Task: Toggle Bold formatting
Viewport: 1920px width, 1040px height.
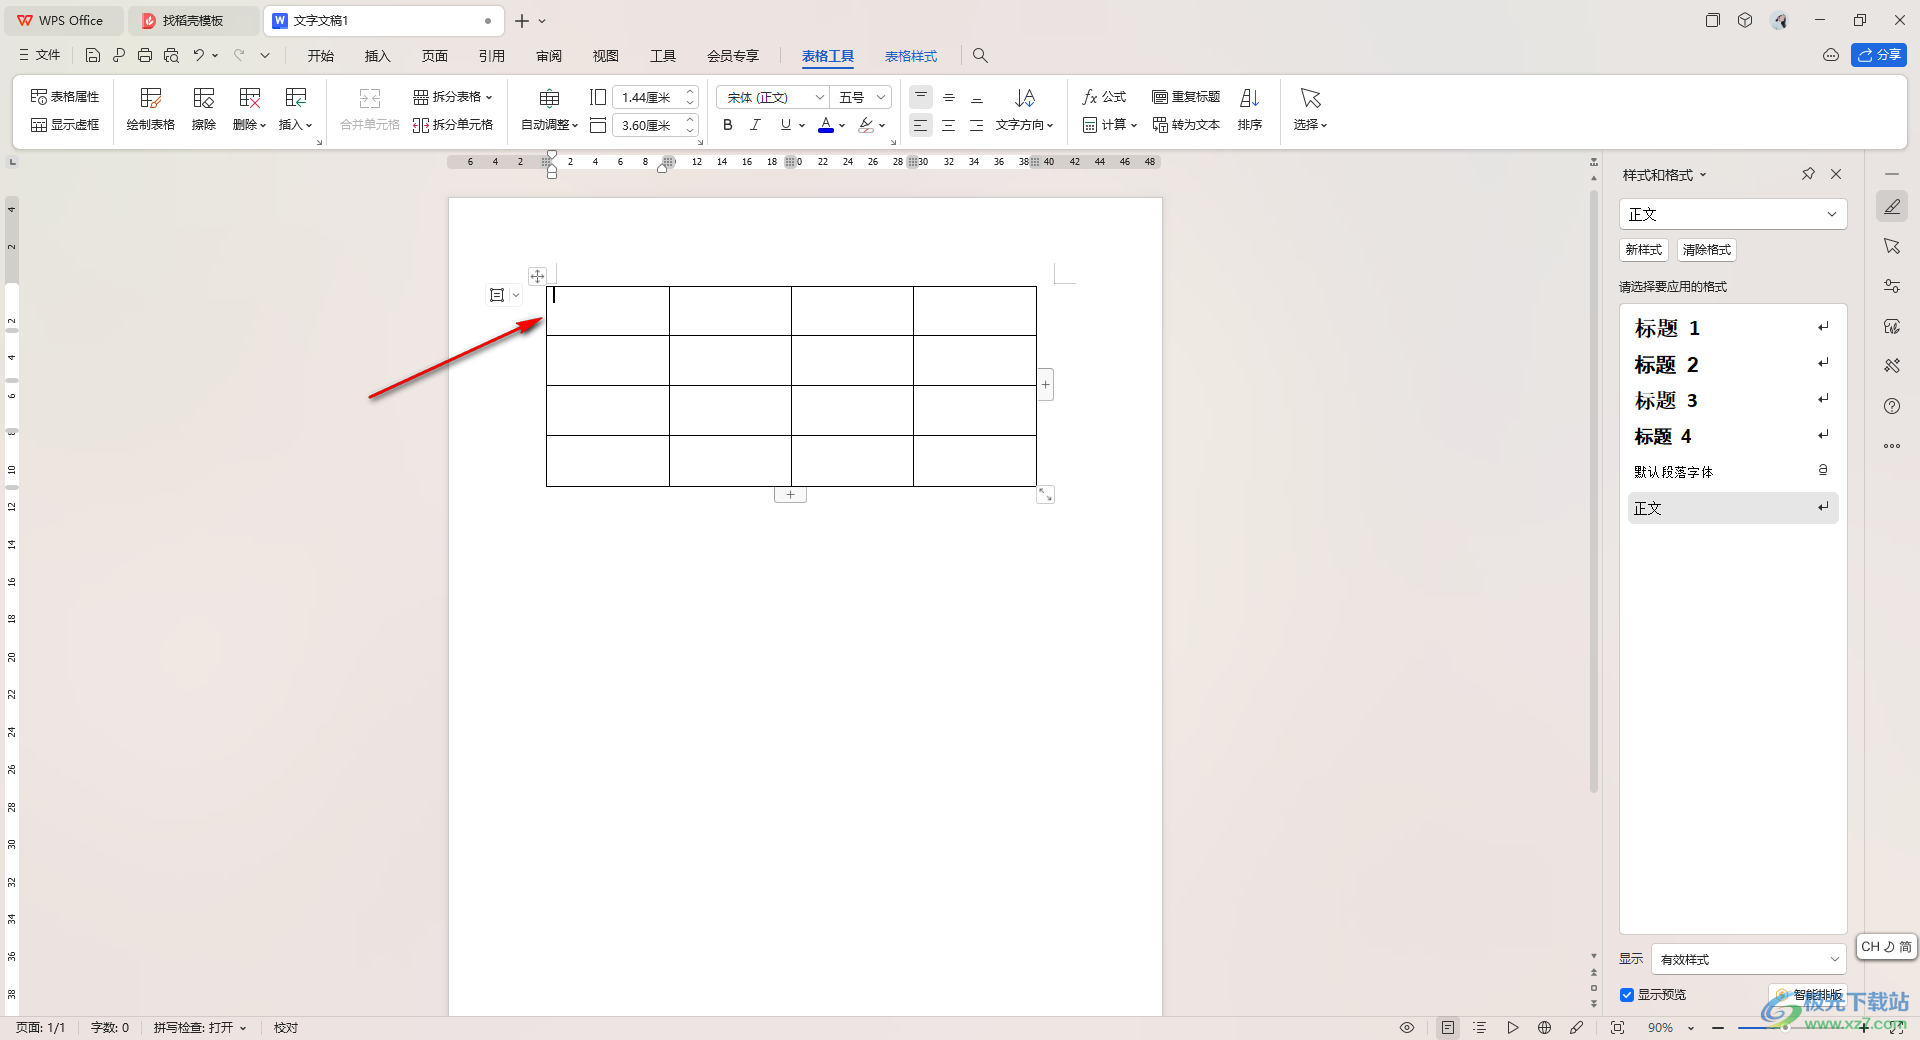Action: coord(728,125)
